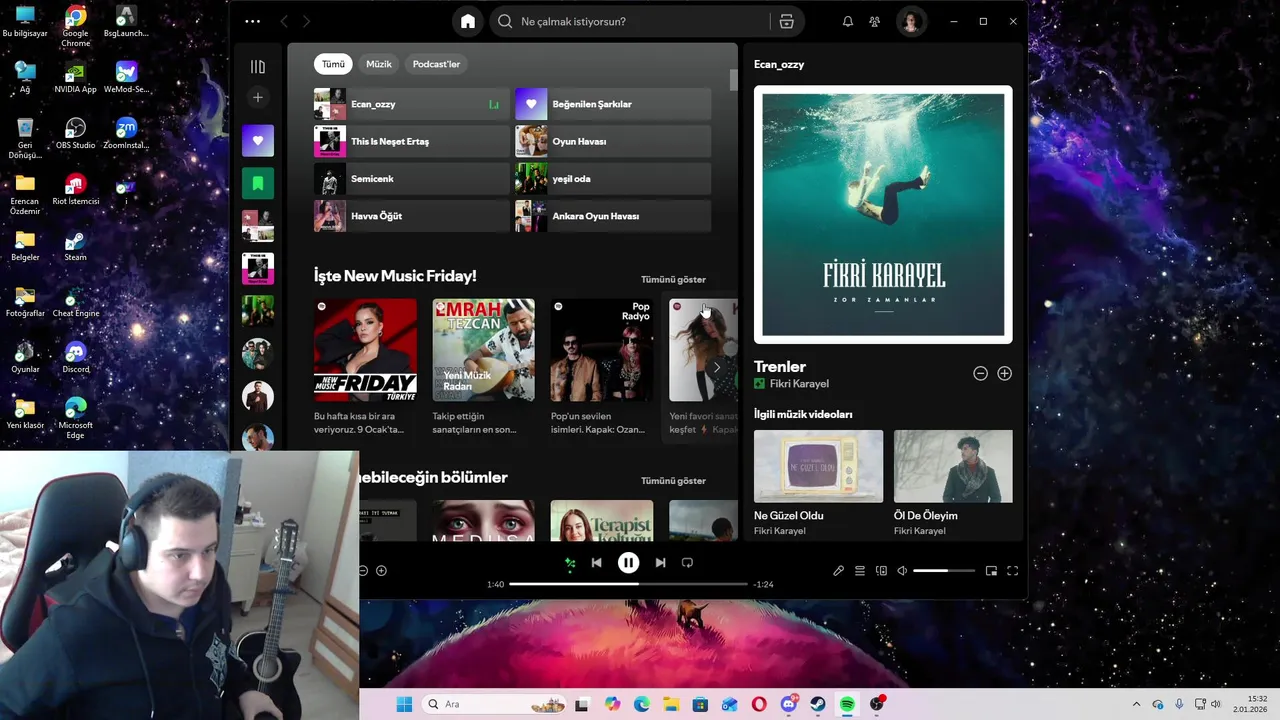
Task: Open the notifications bell
Action: [x=848, y=21]
